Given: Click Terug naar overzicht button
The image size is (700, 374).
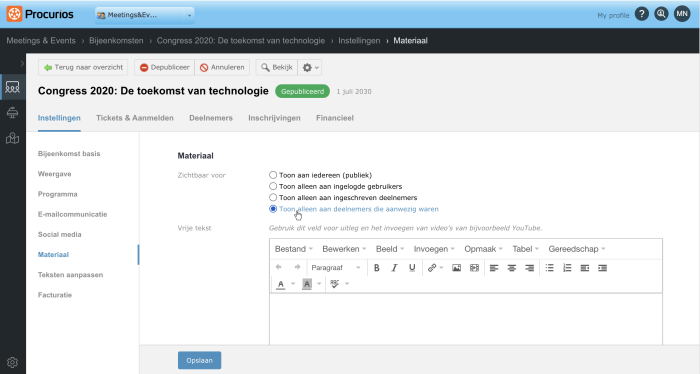Looking at the screenshot, I should [83, 67].
